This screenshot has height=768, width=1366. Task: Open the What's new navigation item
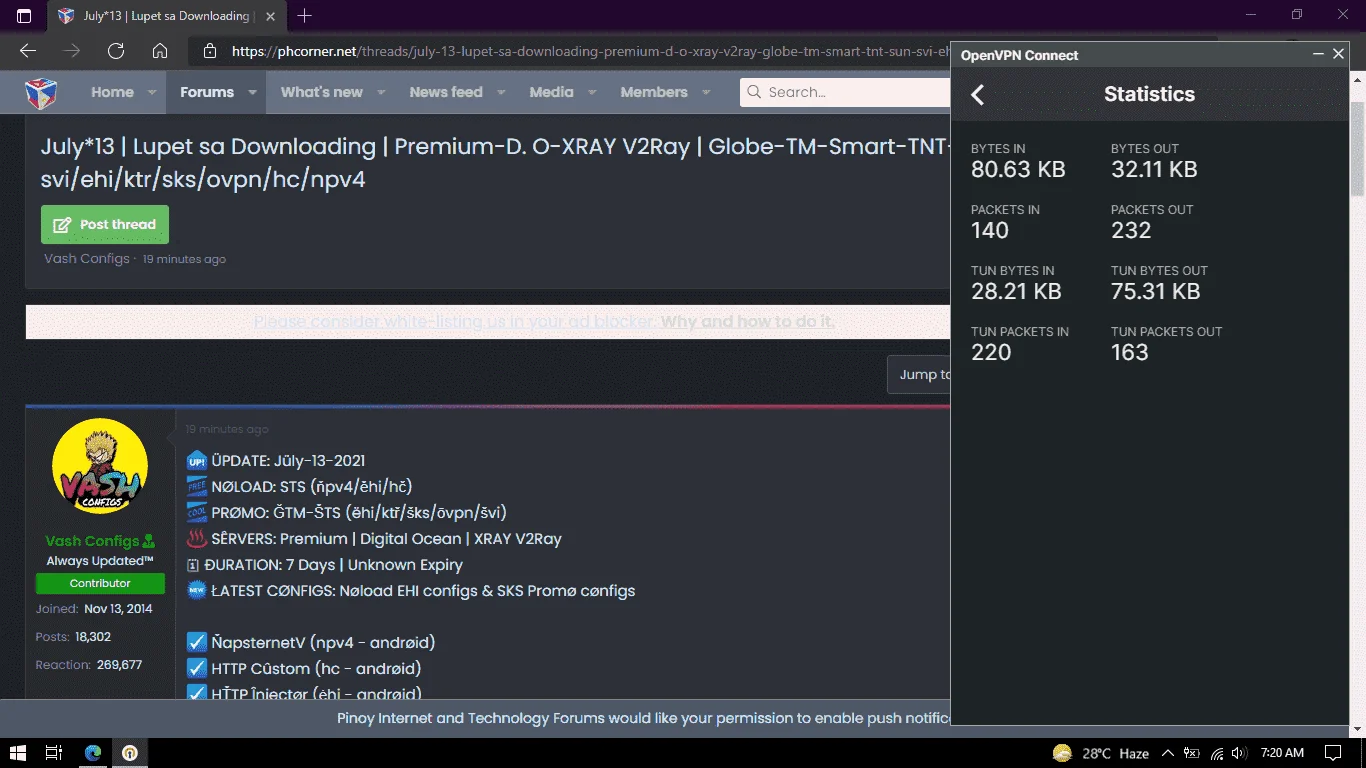pyautogui.click(x=322, y=92)
